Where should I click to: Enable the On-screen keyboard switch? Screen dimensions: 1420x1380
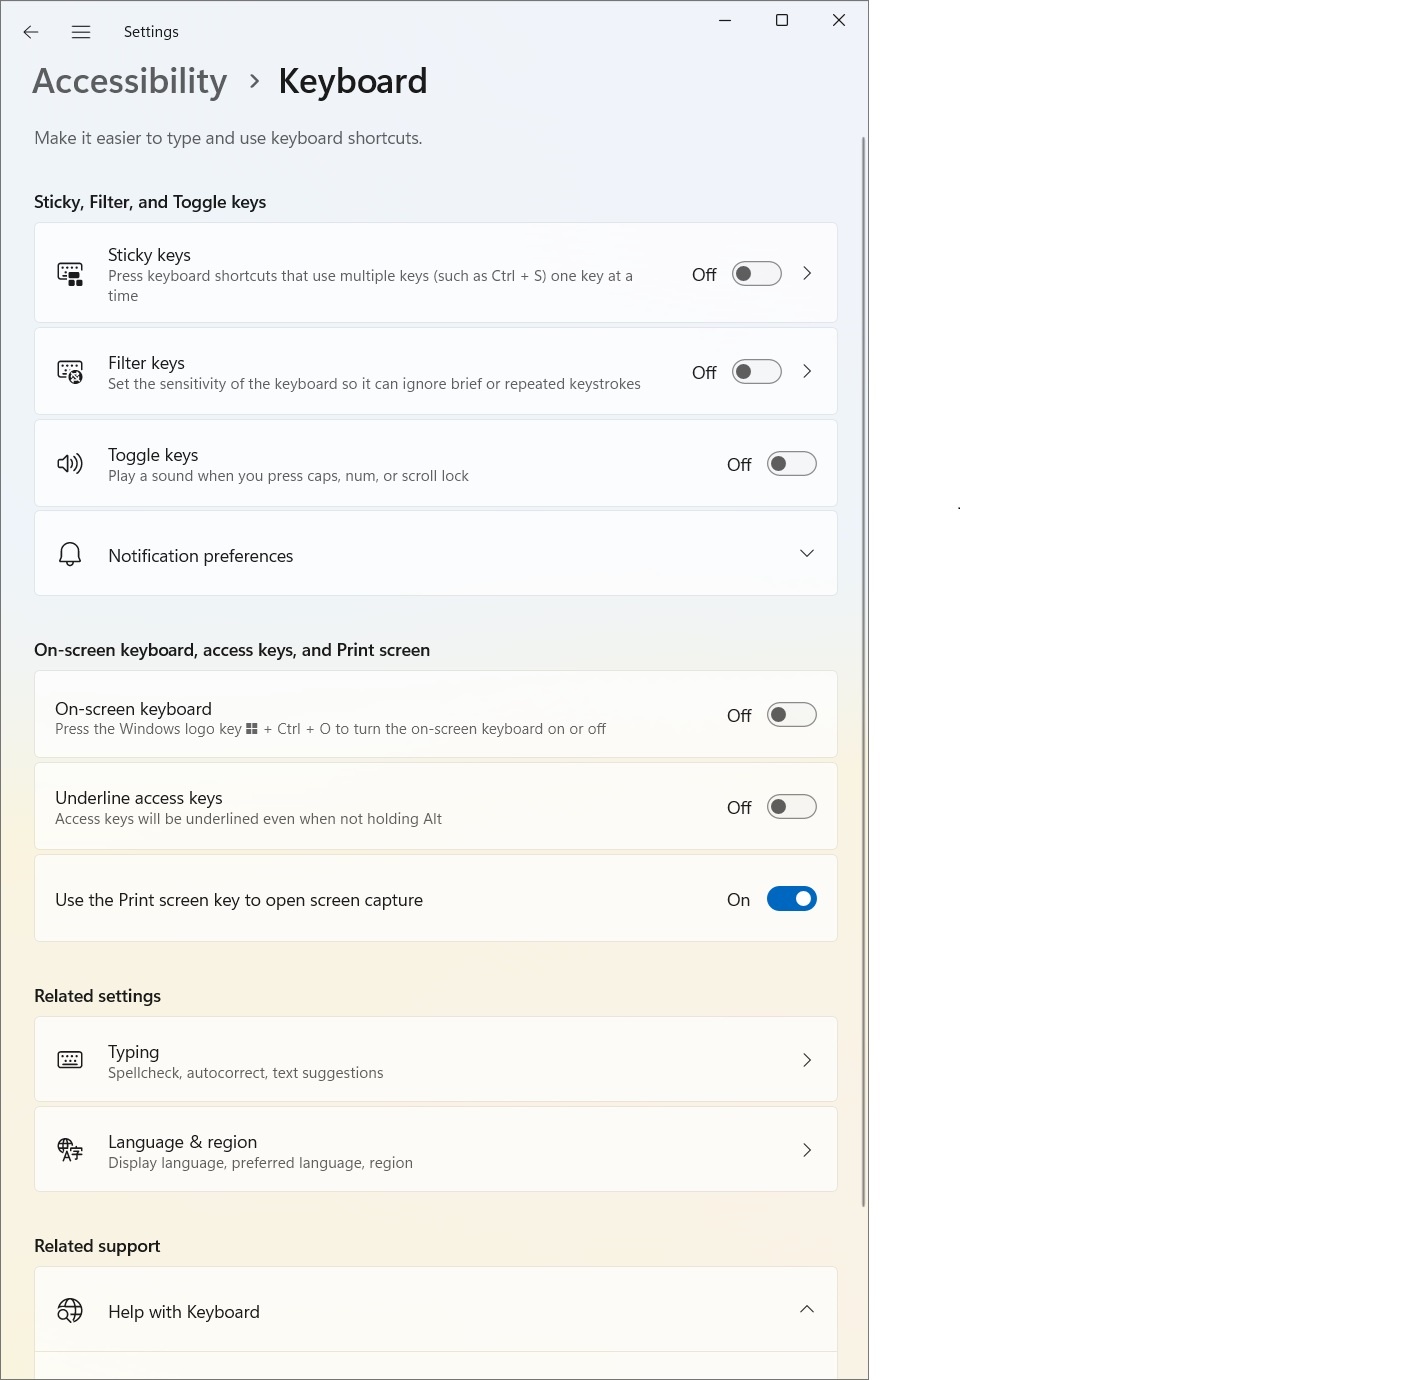792,715
